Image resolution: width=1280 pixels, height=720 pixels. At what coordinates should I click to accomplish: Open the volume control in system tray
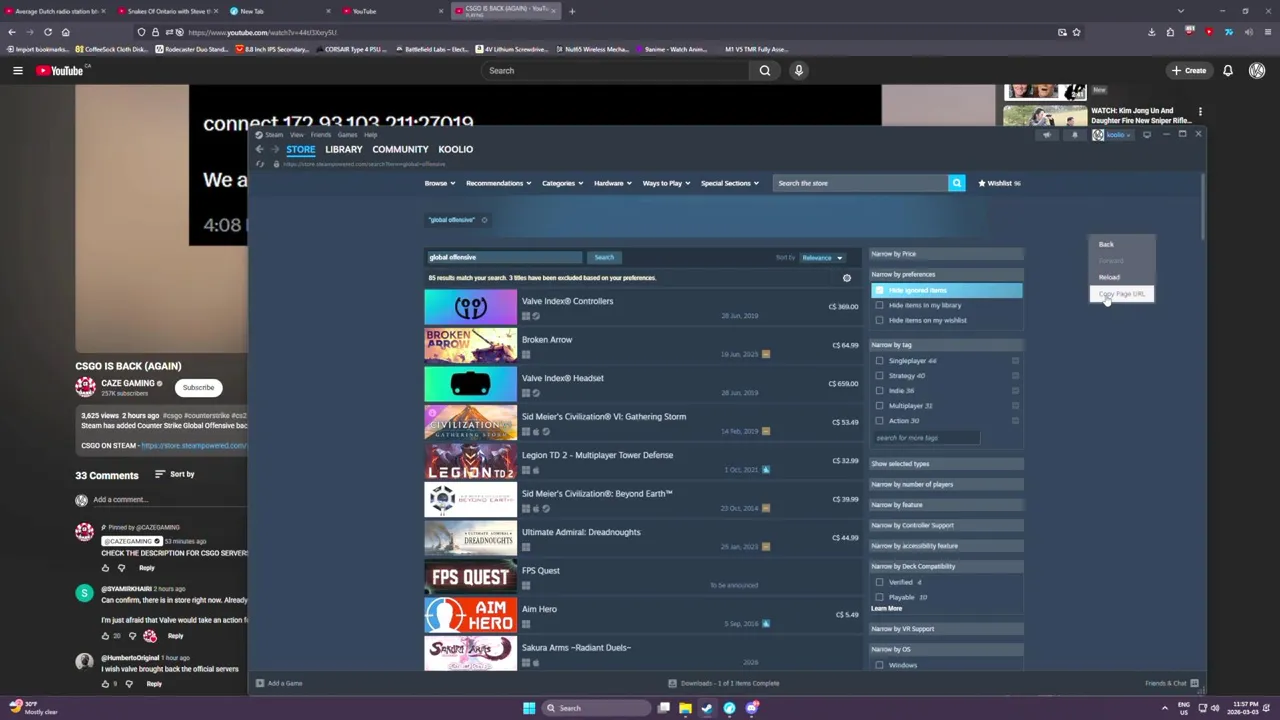1215,708
